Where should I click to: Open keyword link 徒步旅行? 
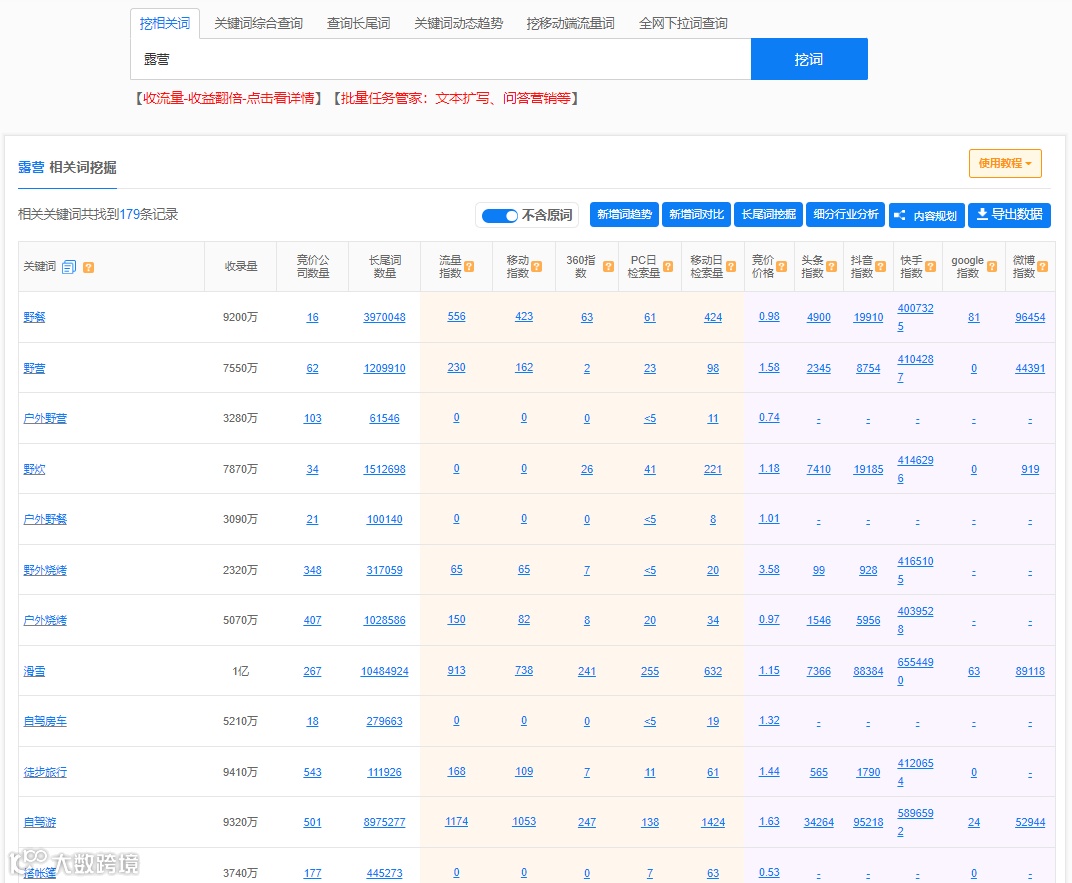tap(45, 772)
